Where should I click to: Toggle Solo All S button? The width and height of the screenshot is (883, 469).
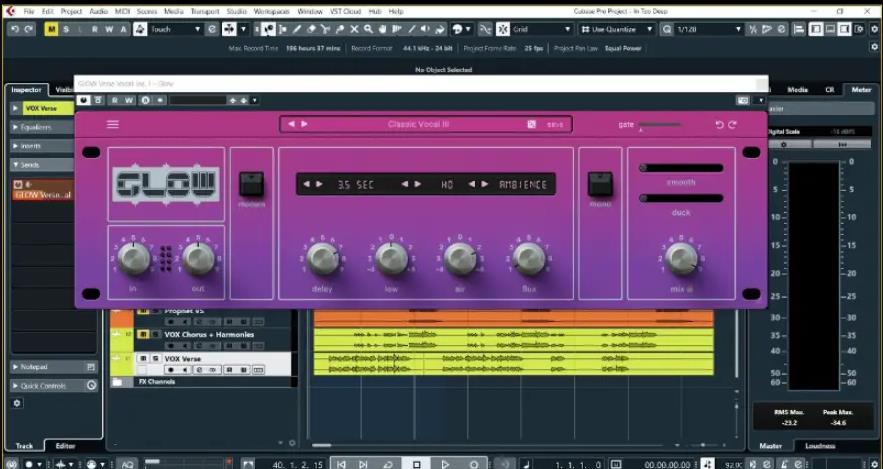[x=66, y=29]
